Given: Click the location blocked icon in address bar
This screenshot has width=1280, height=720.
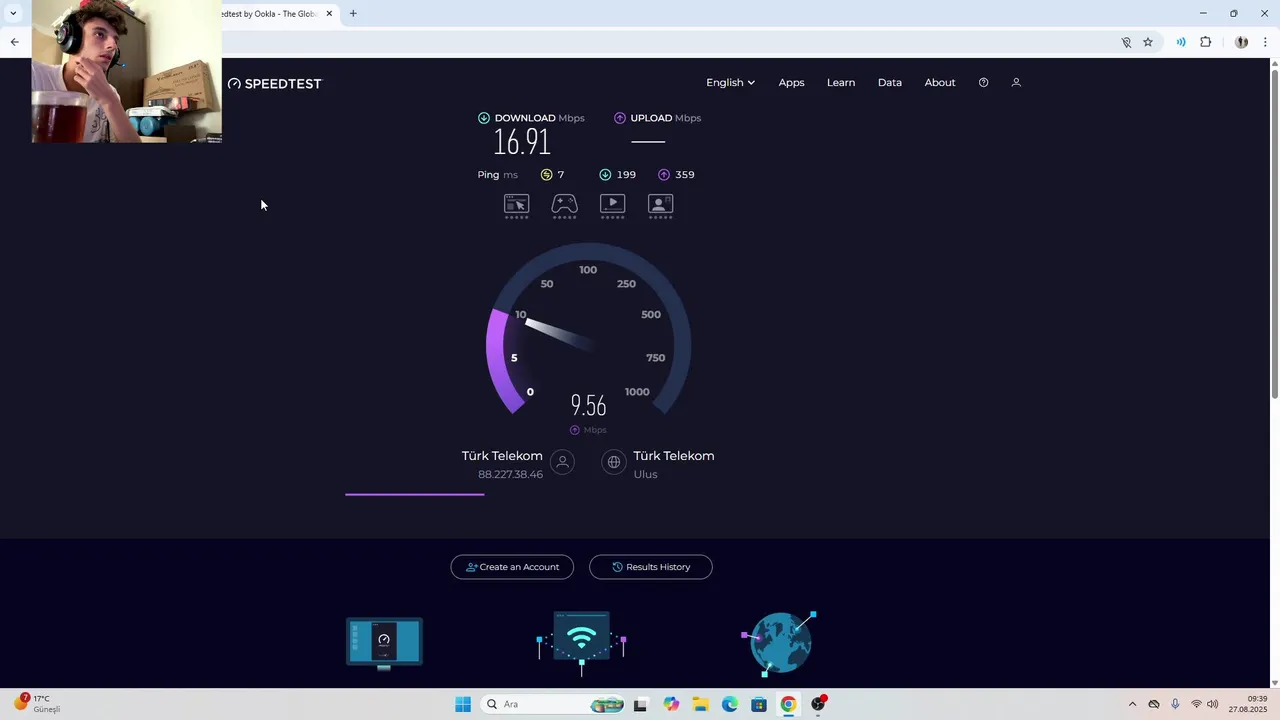Looking at the screenshot, I should click(1126, 42).
